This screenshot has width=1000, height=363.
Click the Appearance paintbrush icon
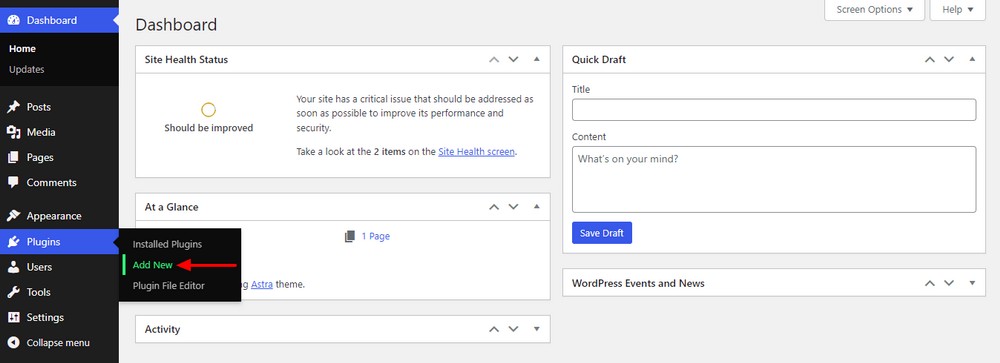pos(13,216)
